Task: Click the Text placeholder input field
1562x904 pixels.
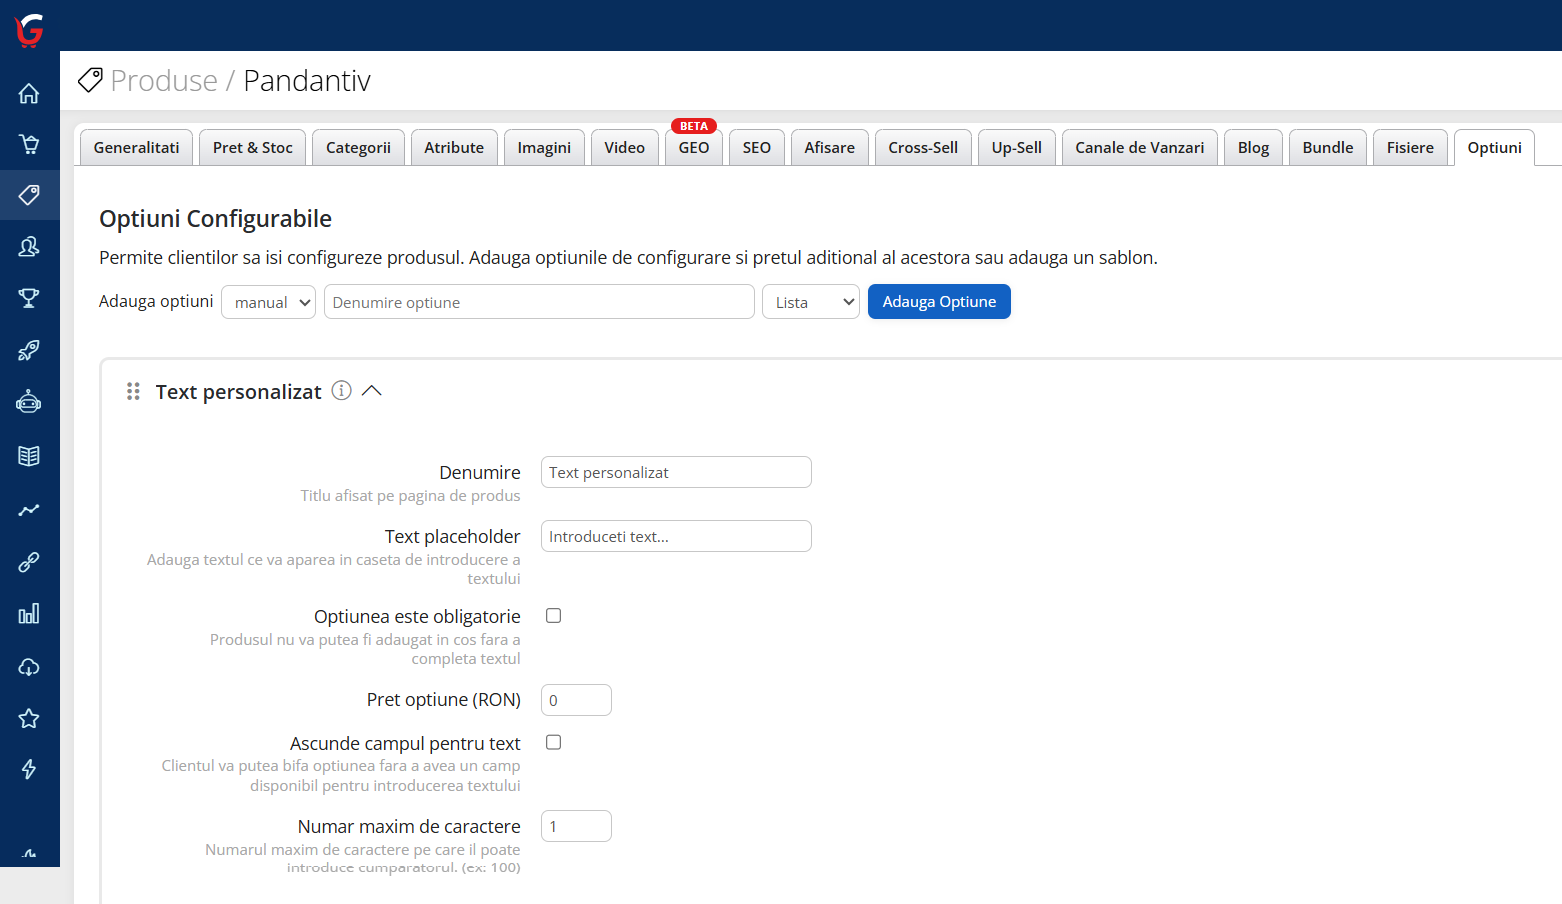Action: point(676,536)
